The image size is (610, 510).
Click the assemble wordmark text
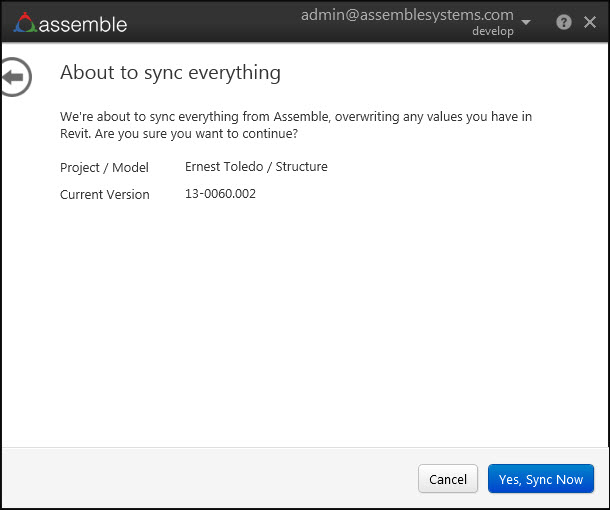[83, 22]
